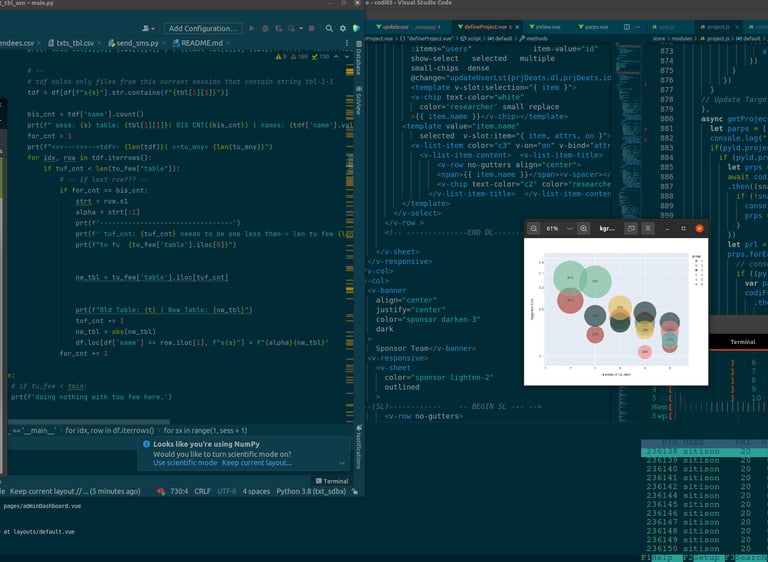Click the PyCharm Stop square icon
The width and height of the screenshot is (768, 562).
312,28
